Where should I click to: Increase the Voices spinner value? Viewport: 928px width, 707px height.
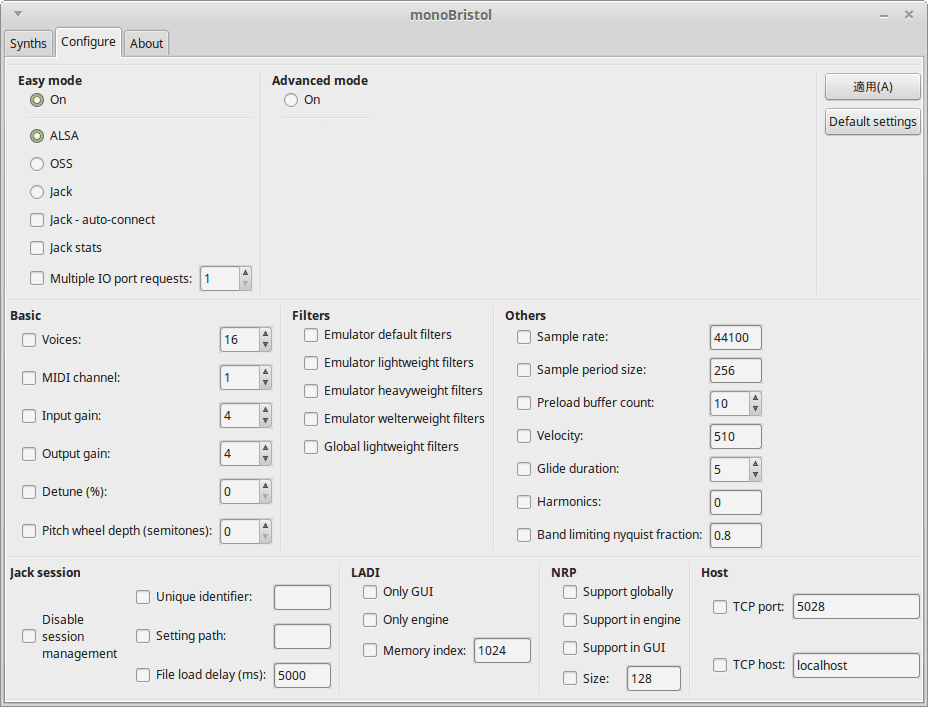[265, 334]
